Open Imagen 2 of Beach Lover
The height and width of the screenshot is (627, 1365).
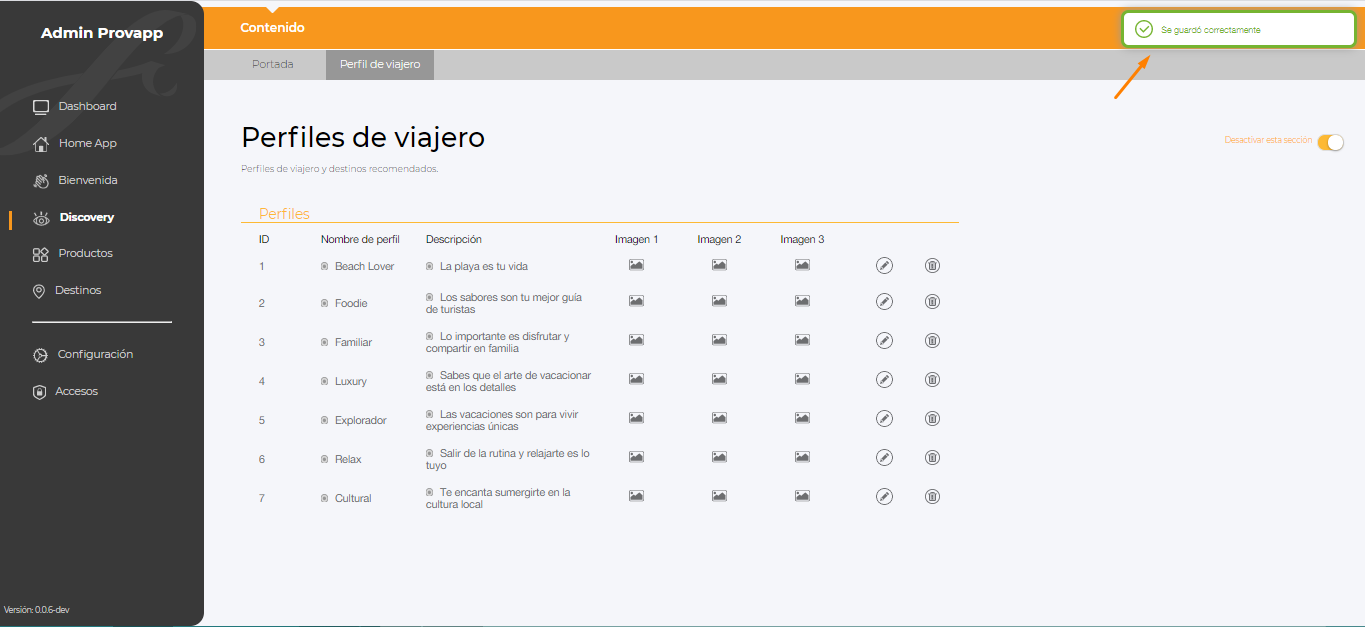[x=719, y=265]
